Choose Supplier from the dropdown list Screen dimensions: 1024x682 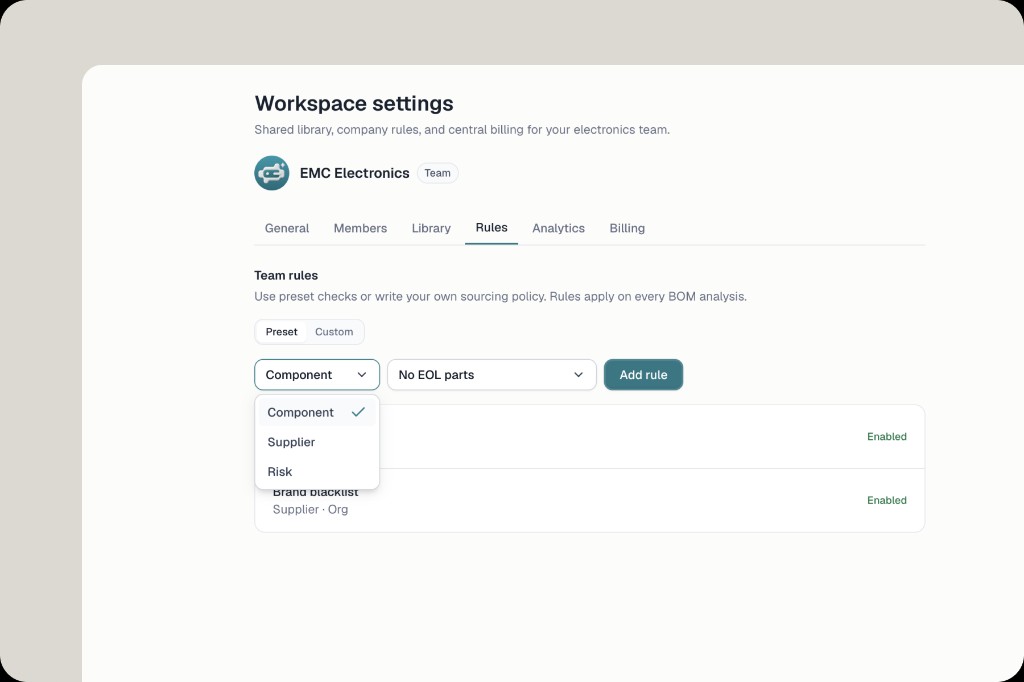click(317, 442)
